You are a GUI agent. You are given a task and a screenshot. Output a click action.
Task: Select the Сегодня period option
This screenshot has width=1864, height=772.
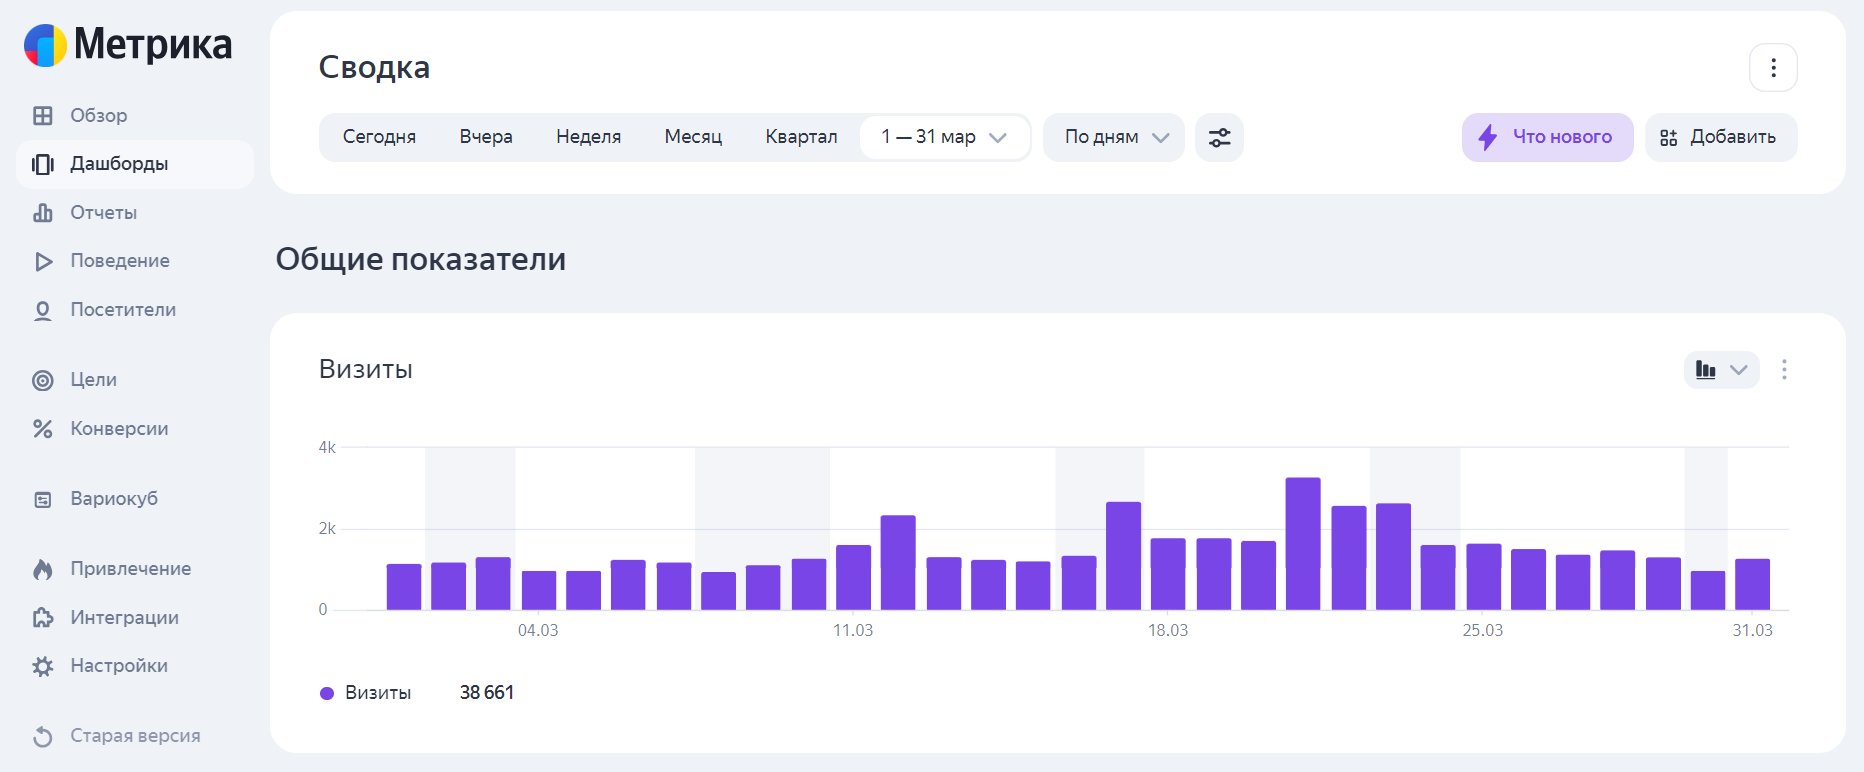379,137
